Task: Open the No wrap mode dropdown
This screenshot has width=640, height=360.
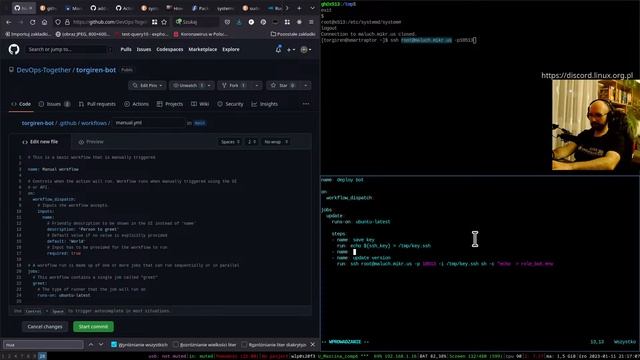Action: (276, 142)
